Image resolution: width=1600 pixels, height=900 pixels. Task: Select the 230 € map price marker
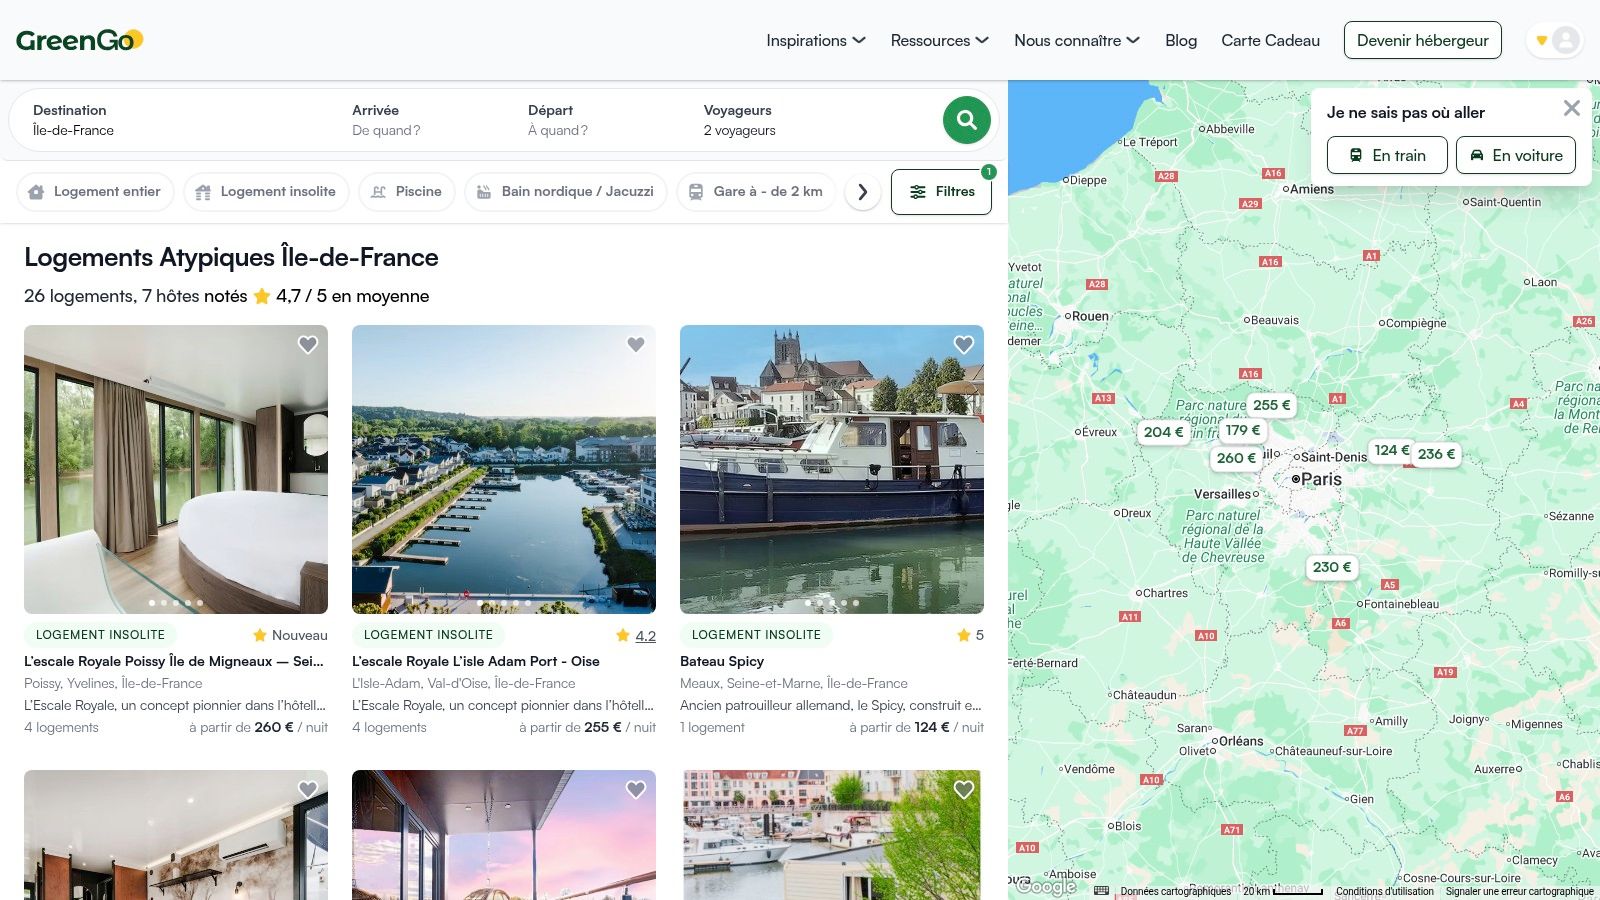click(1332, 567)
